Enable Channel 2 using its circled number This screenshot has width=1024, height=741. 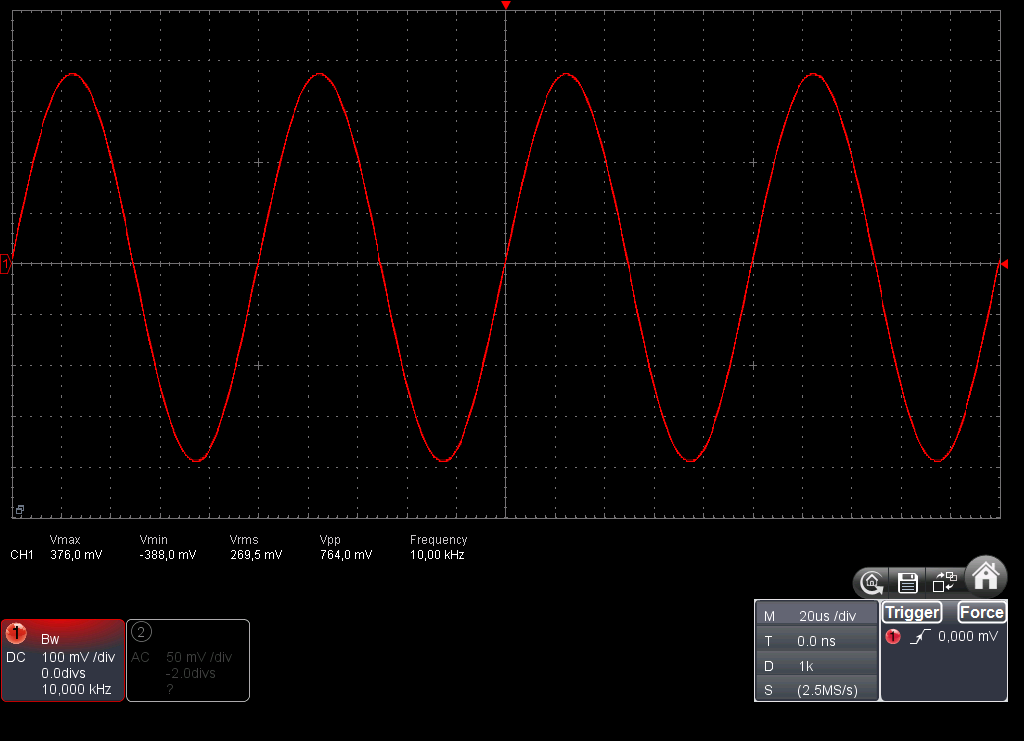[x=142, y=631]
